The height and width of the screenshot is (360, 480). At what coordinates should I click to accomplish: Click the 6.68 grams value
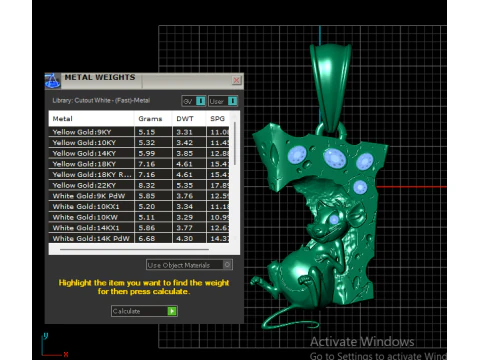tap(147, 239)
